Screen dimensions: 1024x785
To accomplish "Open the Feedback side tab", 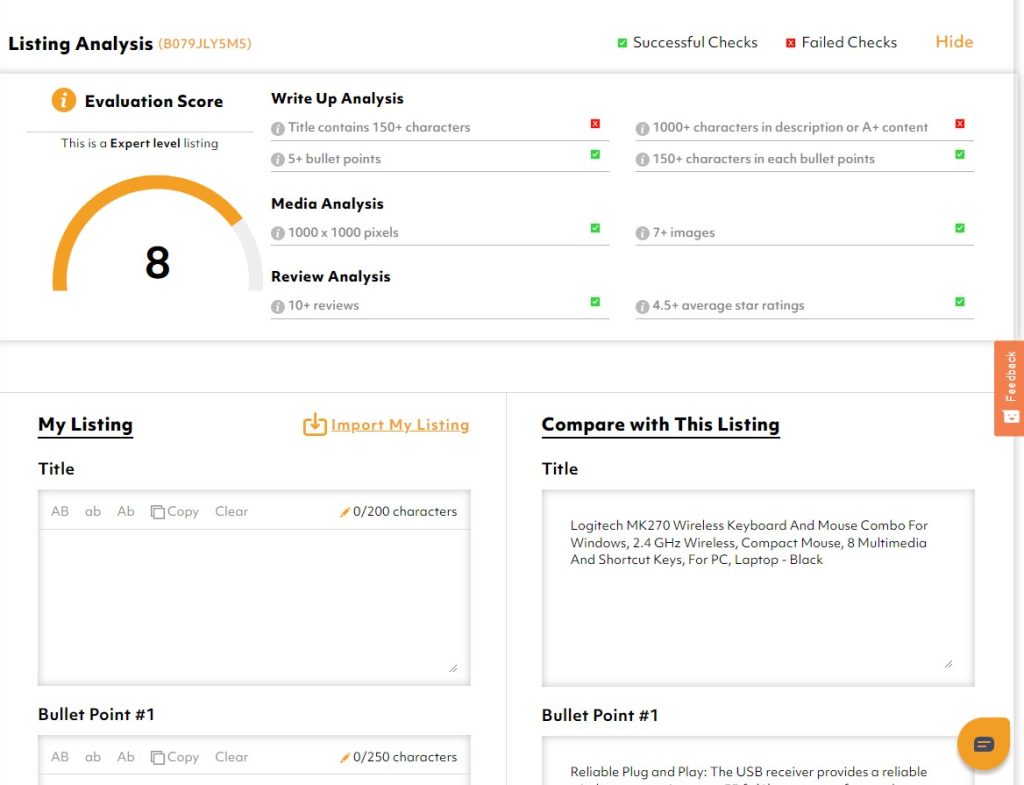I will 1009,388.
